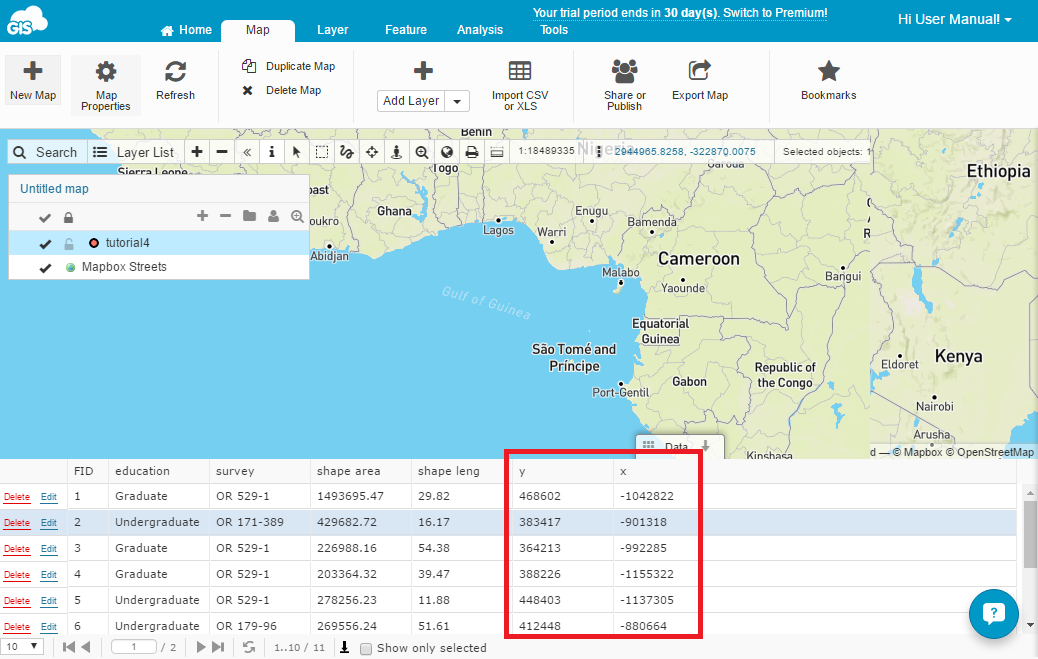Select the freehand line tool
The width and height of the screenshot is (1038, 659).
(346, 152)
